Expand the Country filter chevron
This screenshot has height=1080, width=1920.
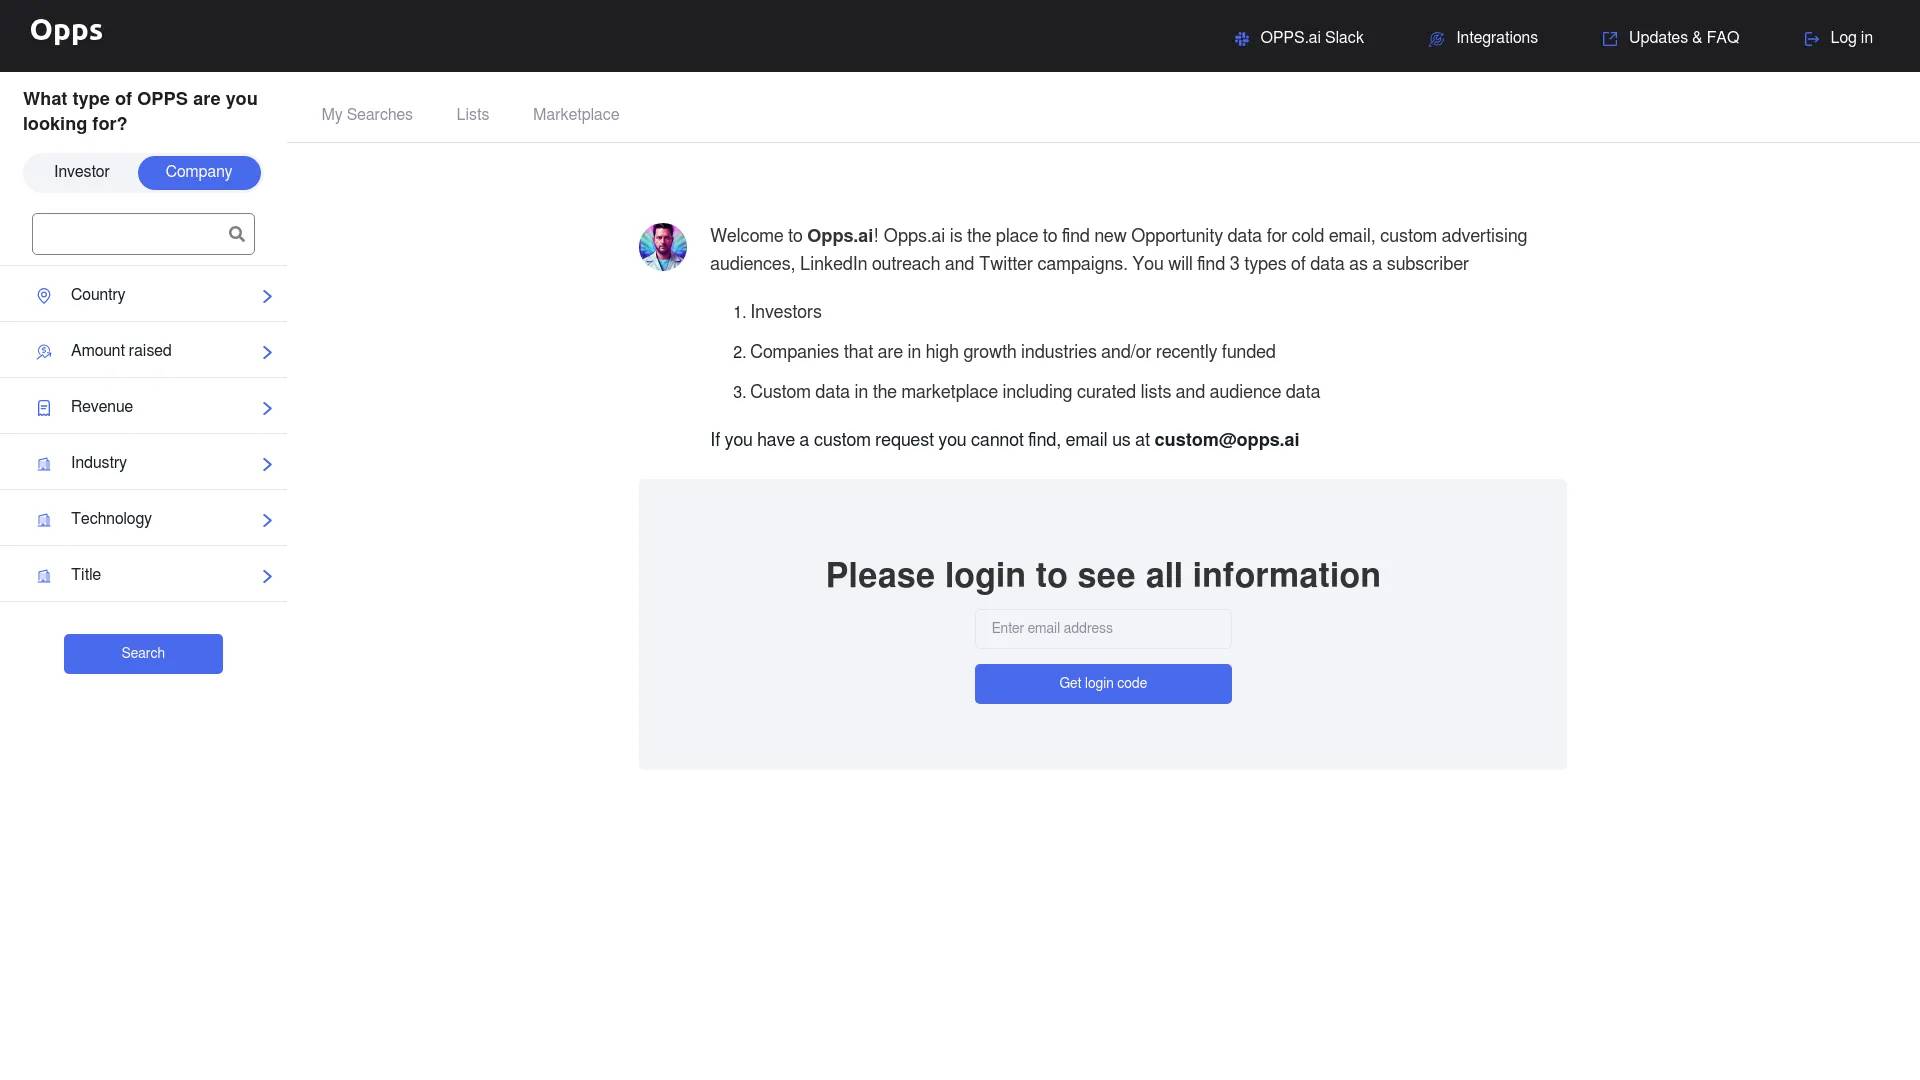267,296
